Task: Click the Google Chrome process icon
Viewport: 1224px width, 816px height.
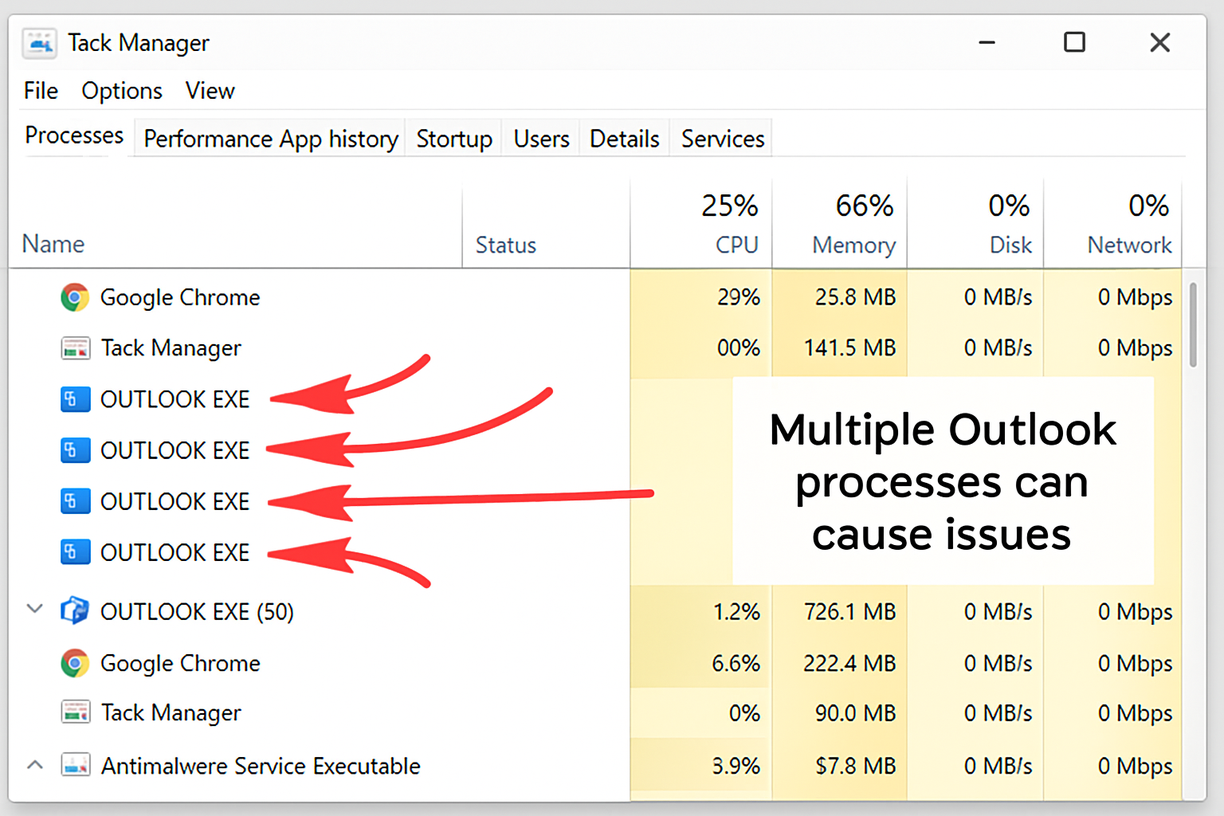Action: pos(74,297)
